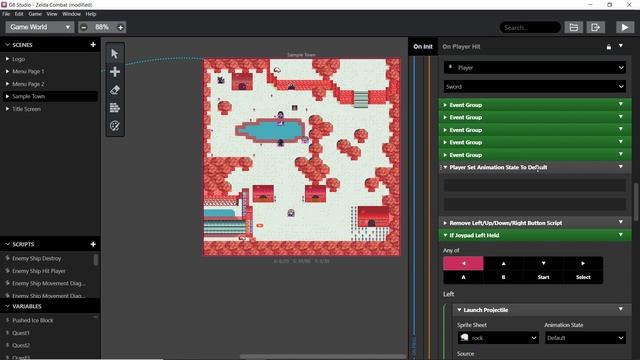Select the Menu Page 1 scene
This screenshot has height=360, width=640.
click(x=49, y=71)
